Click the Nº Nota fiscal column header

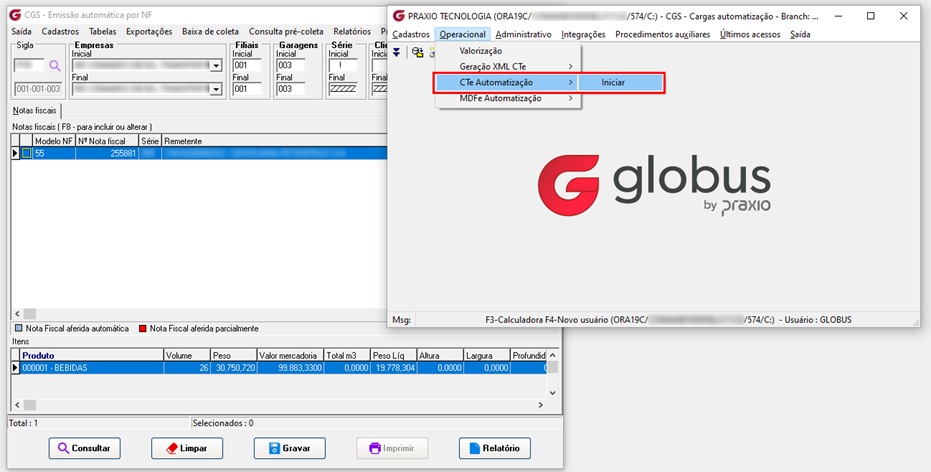coord(107,141)
